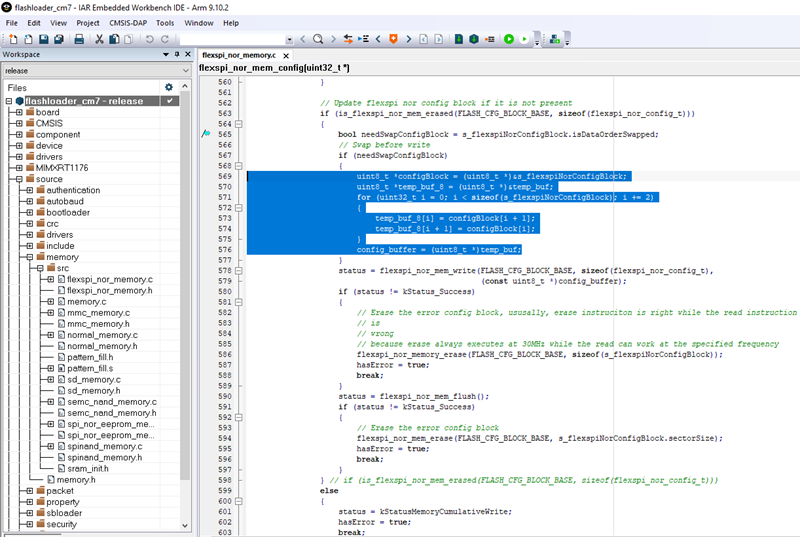Select the flexspi_nor_memory.c editor tab

coord(239,55)
